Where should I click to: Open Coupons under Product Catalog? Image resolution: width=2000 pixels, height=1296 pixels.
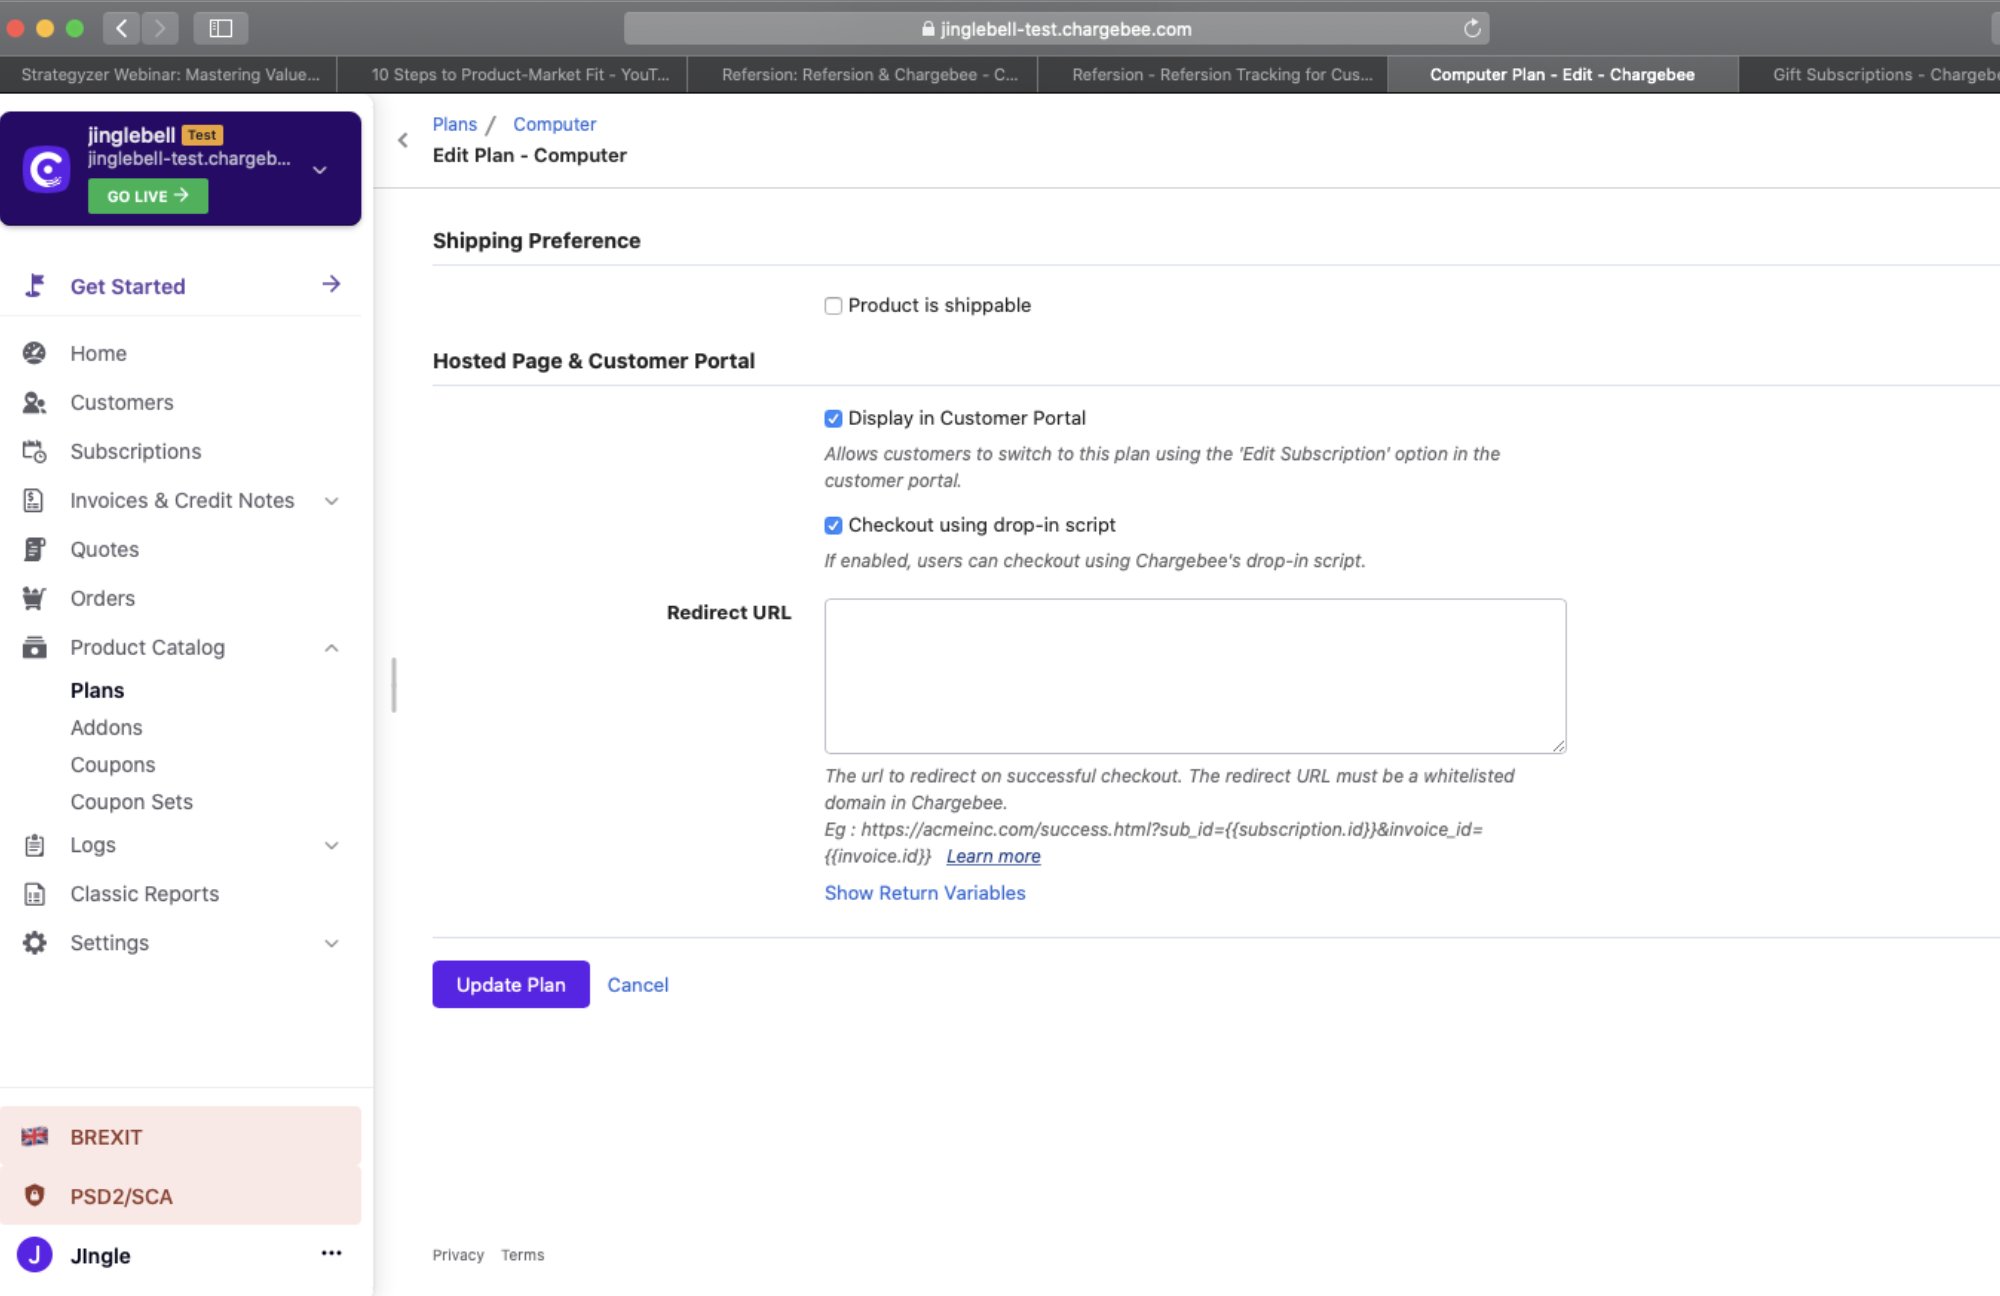[x=113, y=765]
